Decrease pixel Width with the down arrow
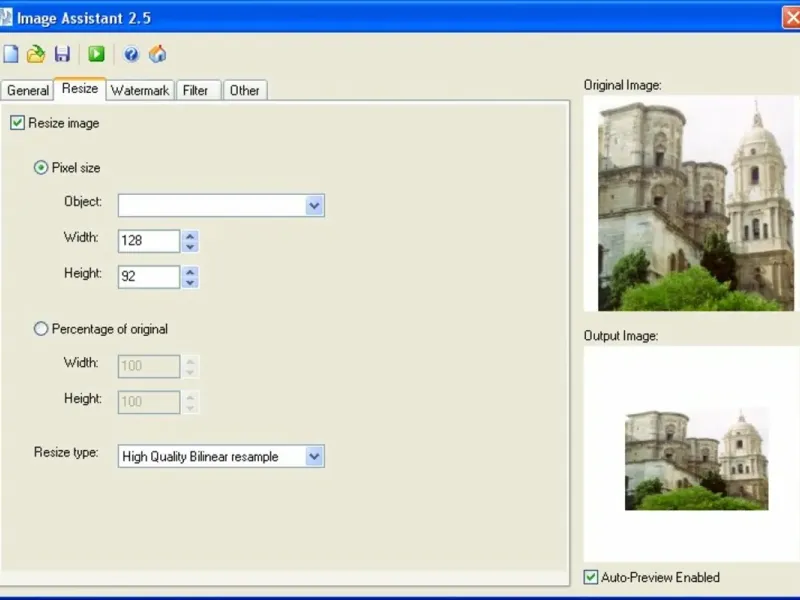The width and height of the screenshot is (800, 600). pyautogui.click(x=190, y=247)
